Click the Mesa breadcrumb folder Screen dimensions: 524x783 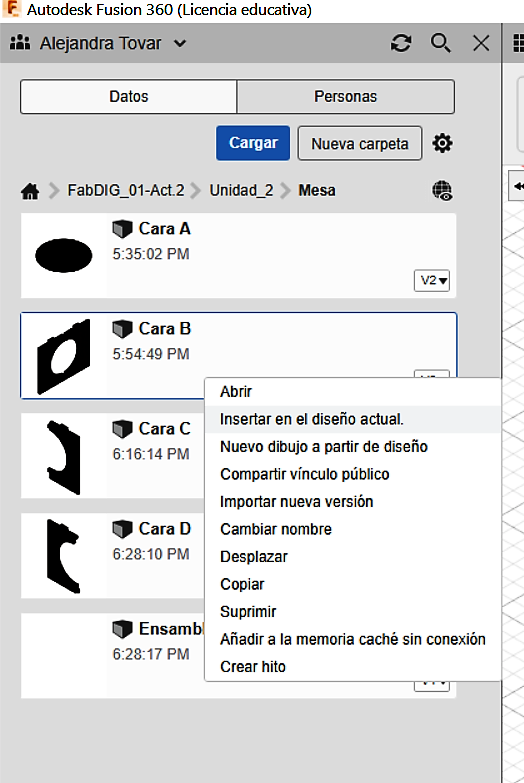tap(317, 190)
